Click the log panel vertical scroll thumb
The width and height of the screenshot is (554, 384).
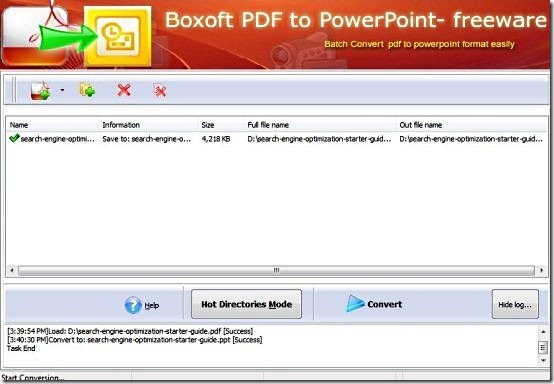tap(543, 347)
